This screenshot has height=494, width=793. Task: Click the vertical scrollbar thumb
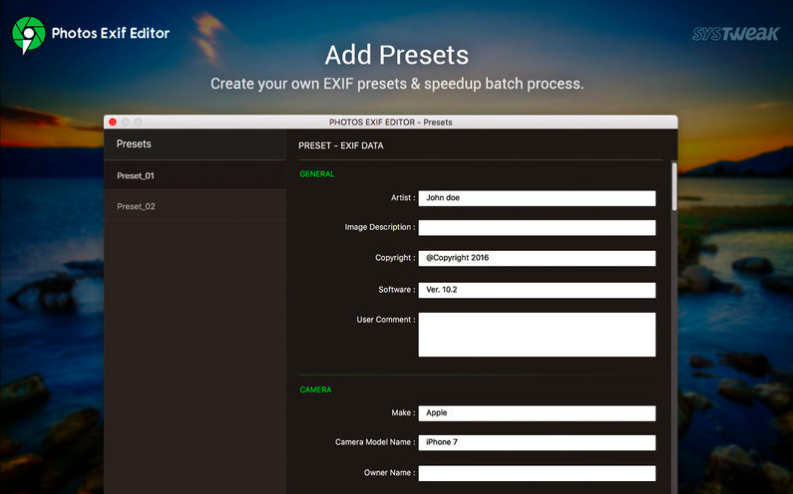pos(674,186)
